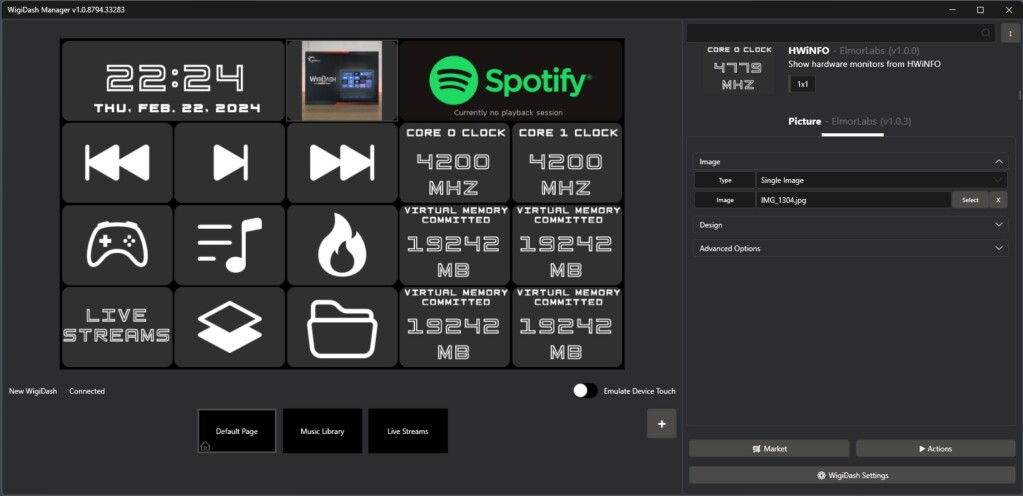Expand the Design section

(850, 225)
